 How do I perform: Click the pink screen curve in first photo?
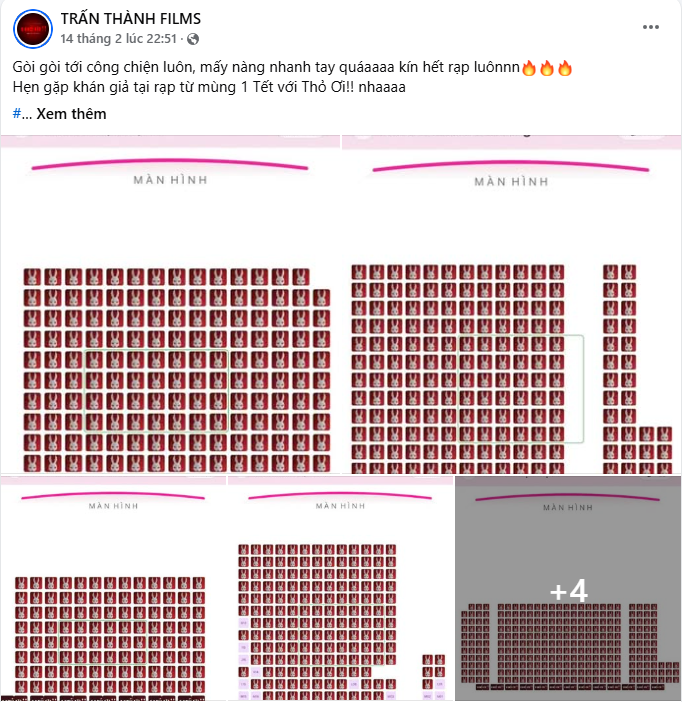[170, 164]
